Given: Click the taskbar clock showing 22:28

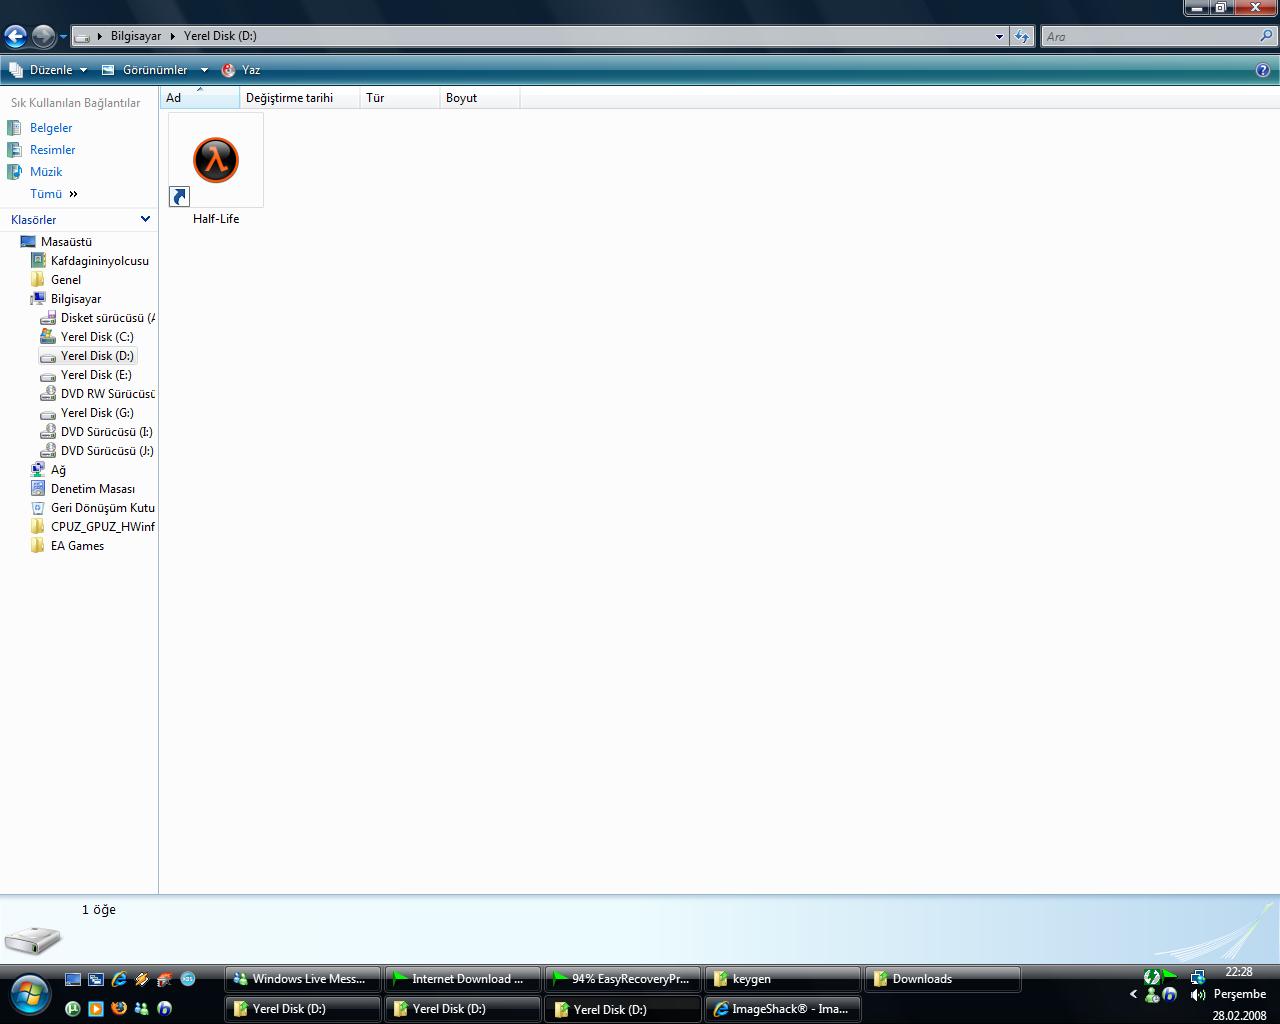Looking at the screenshot, I should (x=1239, y=972).
